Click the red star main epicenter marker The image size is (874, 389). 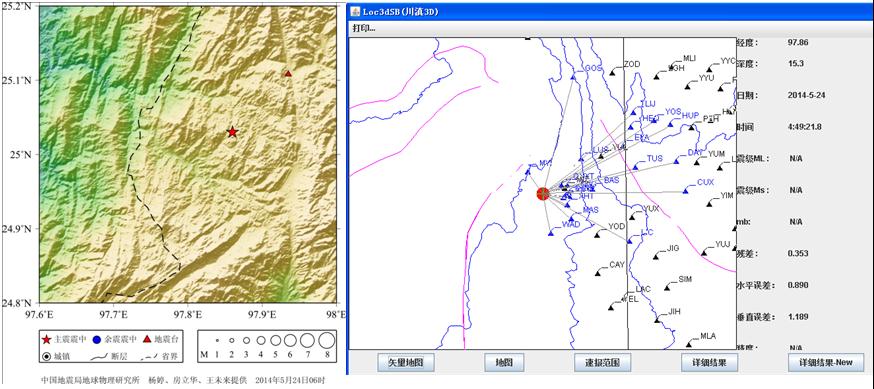click(232, 132)
